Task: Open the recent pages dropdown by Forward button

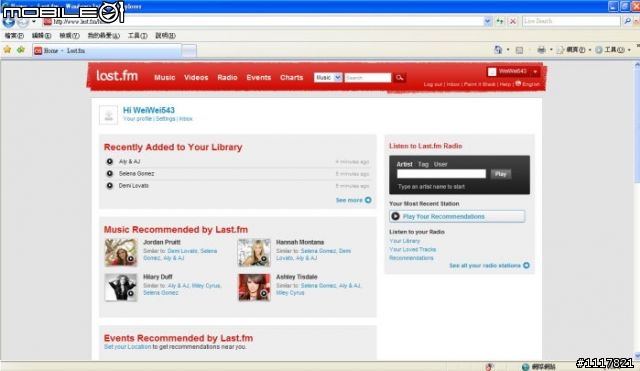Action: click(34, 22)
